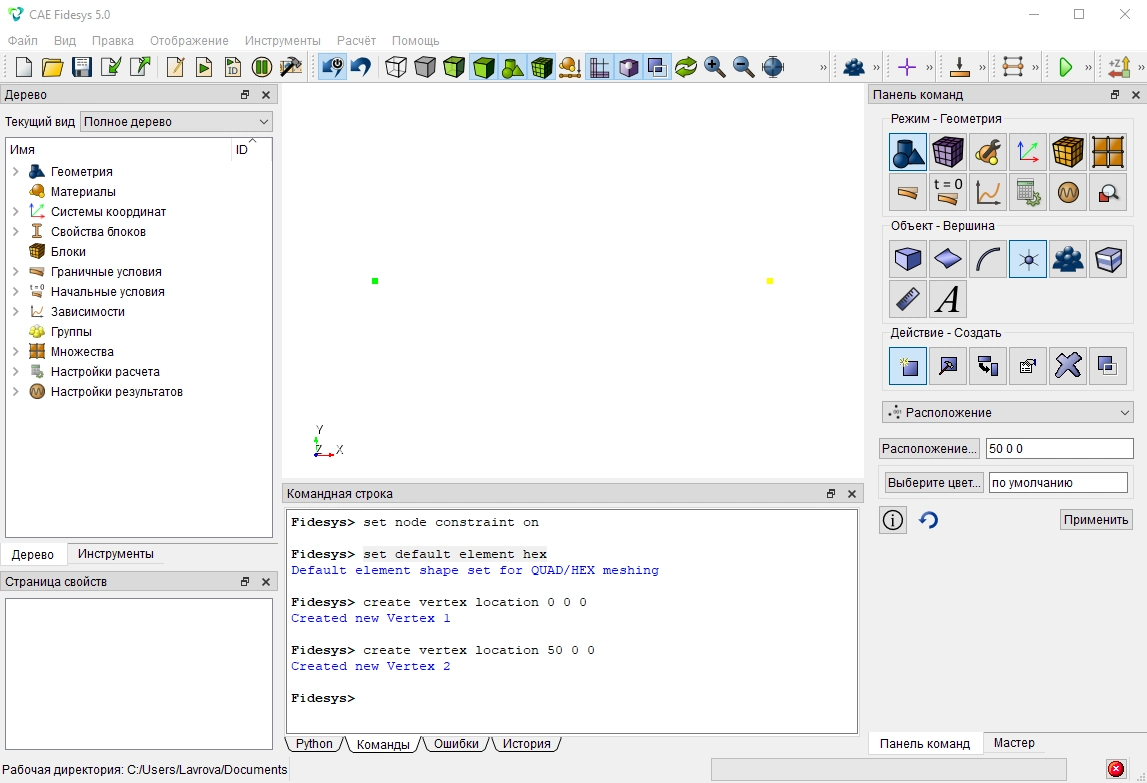The width and height of the screenshot is (1147, 783).
Task: Click the green run calculation play icon
Action: (x=1065, y=67)
